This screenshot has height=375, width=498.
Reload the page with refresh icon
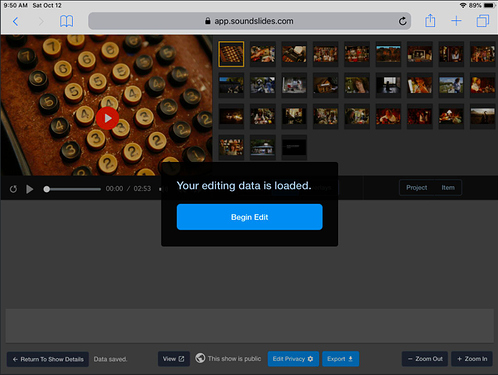pyautogui.click(x=402, y=21)
